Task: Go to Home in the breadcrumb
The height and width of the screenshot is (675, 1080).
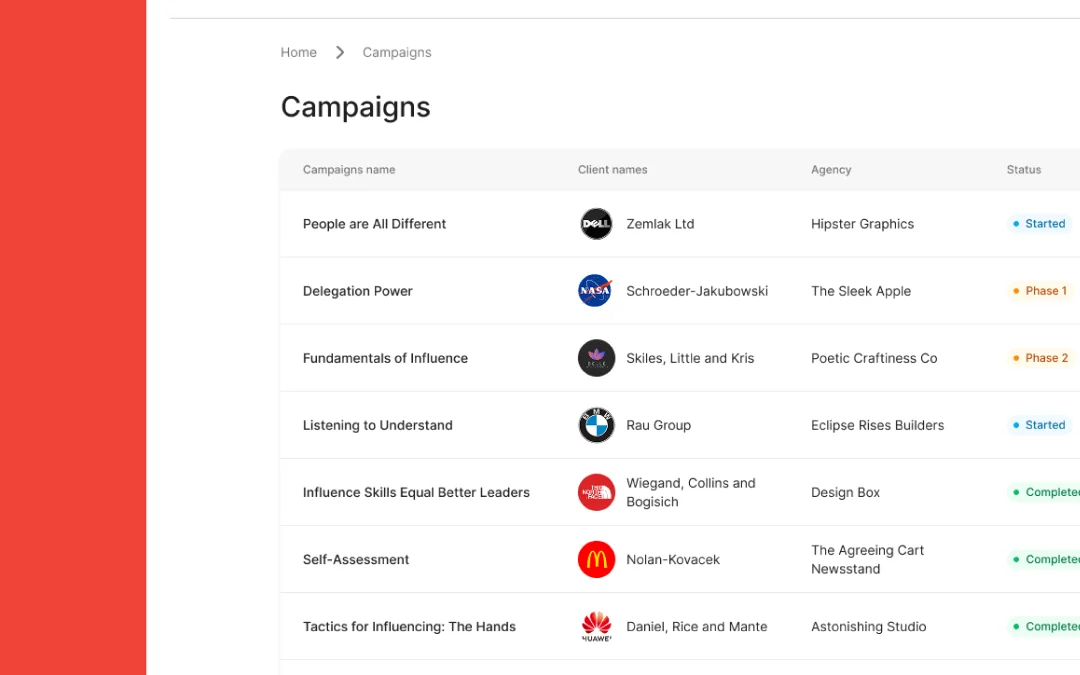Action: point(298,52)
